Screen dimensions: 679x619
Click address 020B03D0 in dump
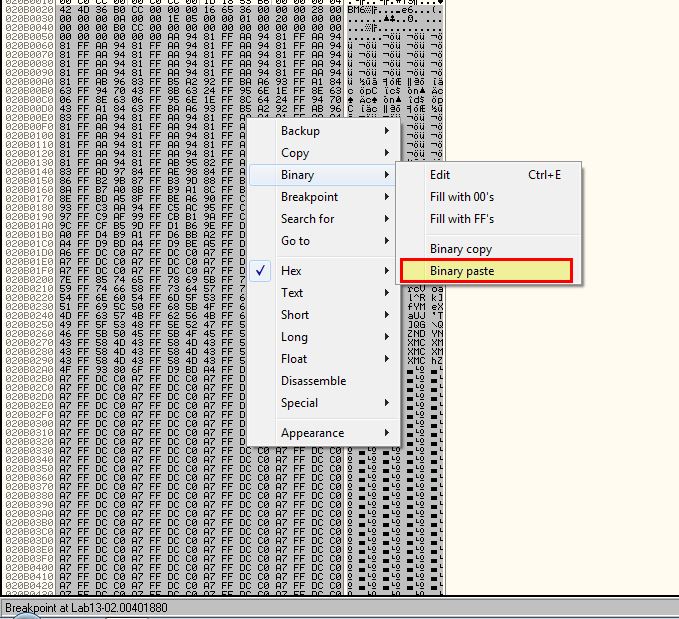point(29,541)
